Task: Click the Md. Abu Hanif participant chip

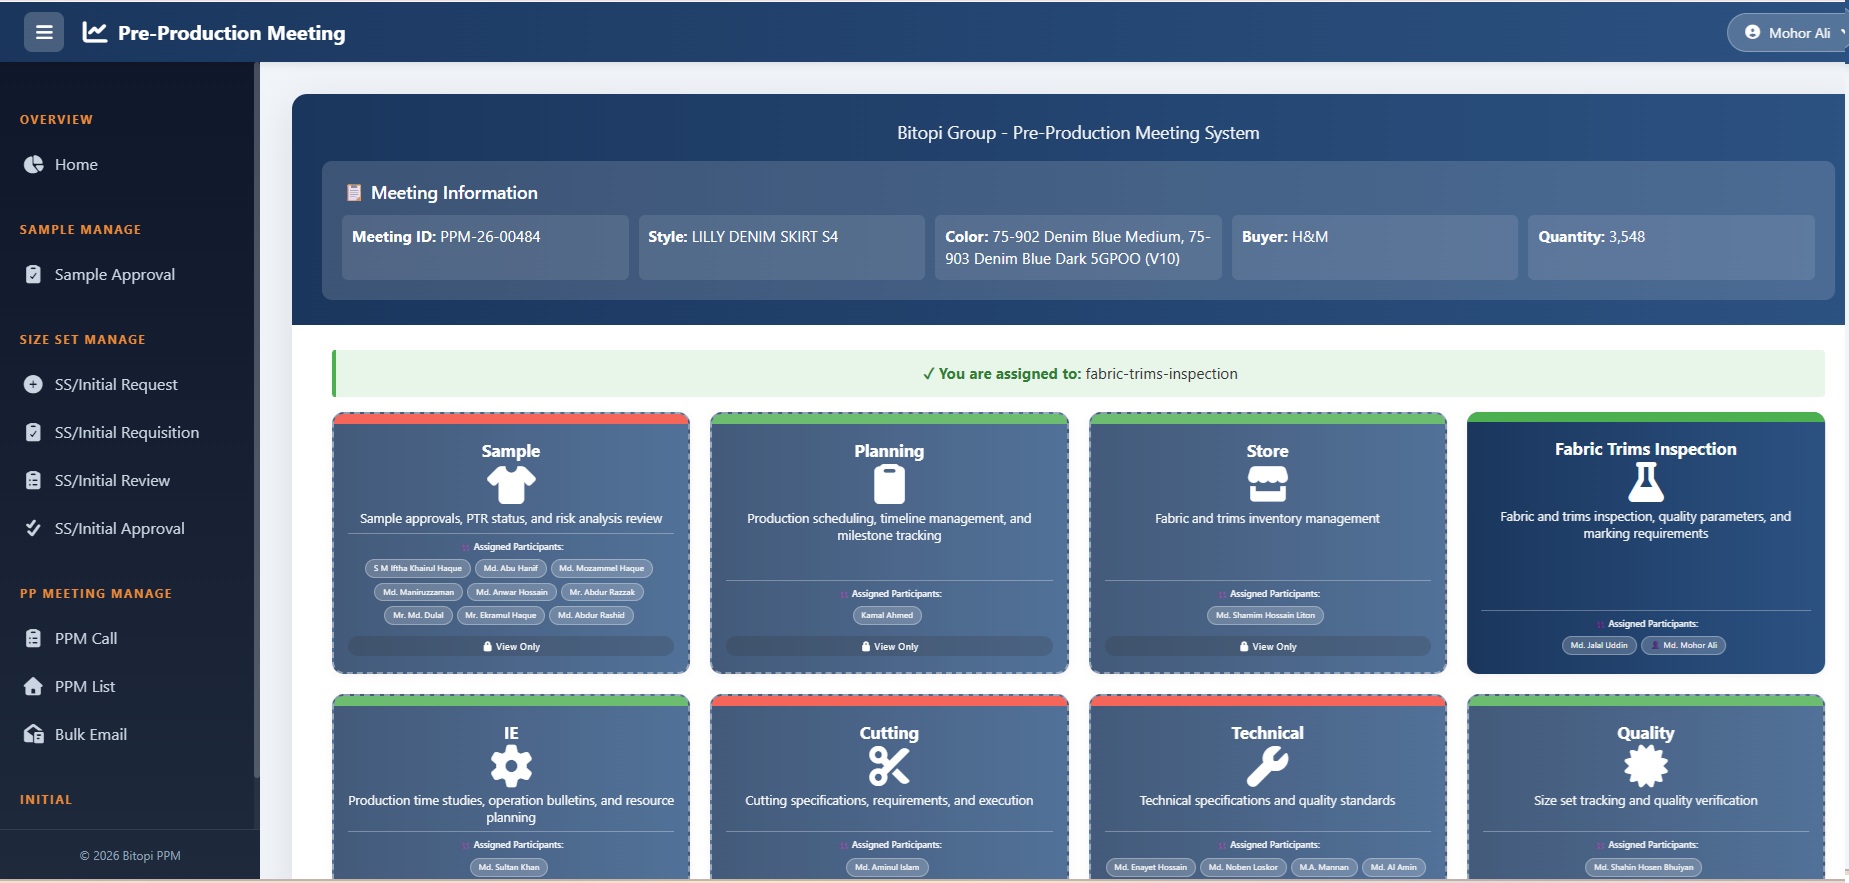Action: coord(510,568)
